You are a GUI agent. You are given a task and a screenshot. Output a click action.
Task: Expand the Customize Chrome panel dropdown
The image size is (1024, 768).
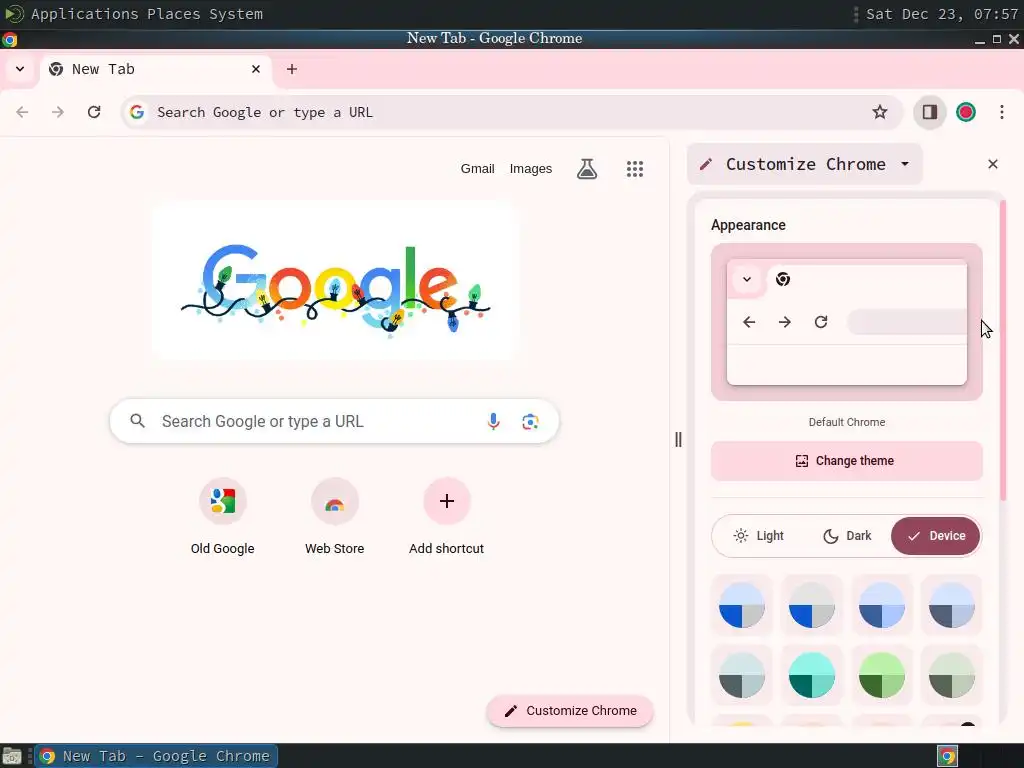905,164
